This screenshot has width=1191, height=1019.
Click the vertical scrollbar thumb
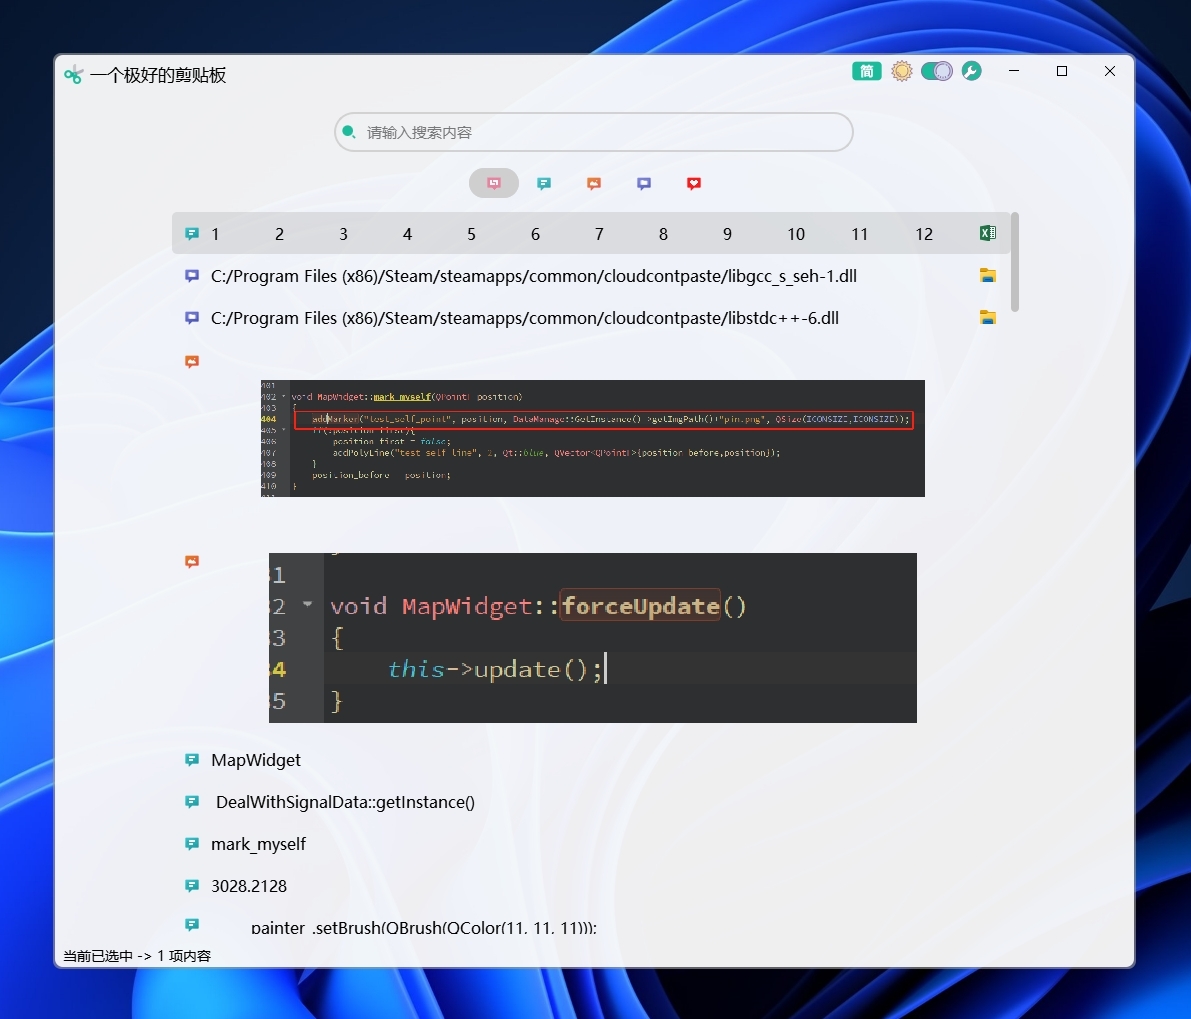point(1015,262)
